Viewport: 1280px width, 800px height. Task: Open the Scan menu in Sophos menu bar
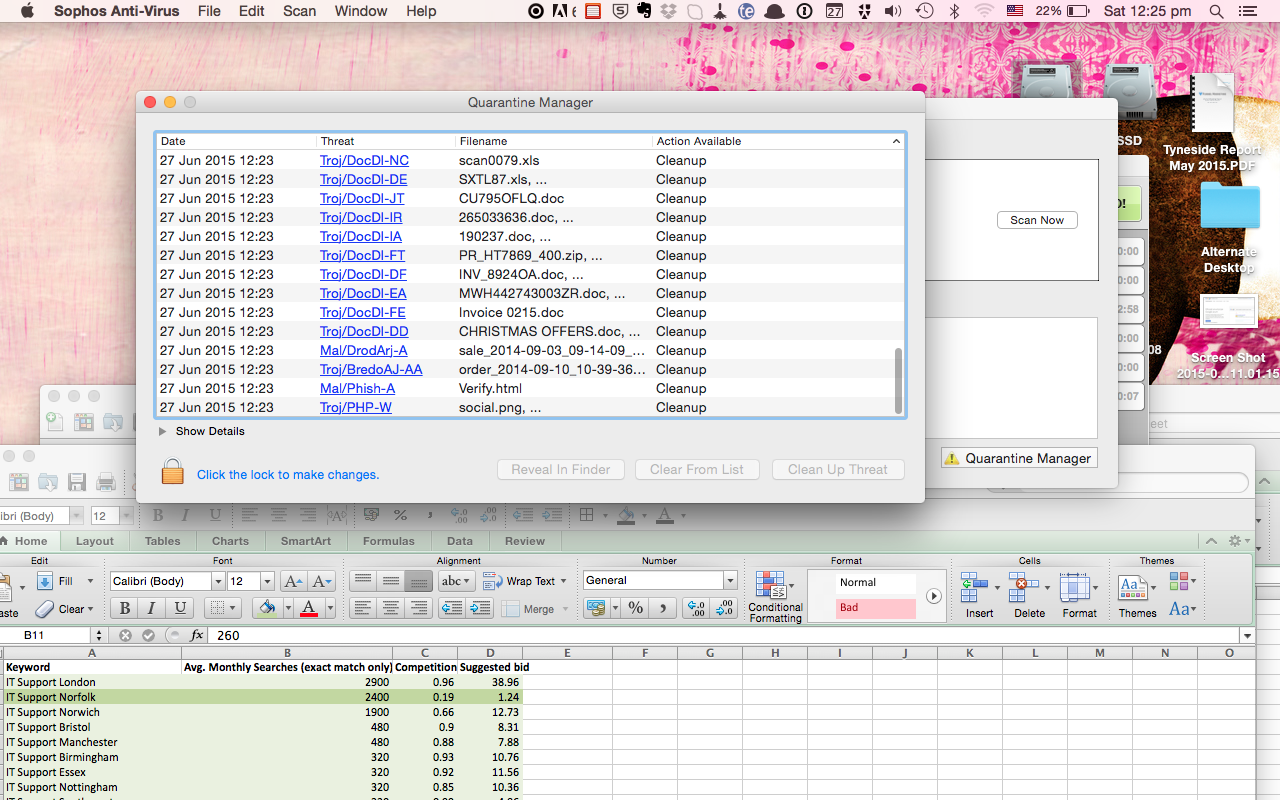[x=299, y=11]
